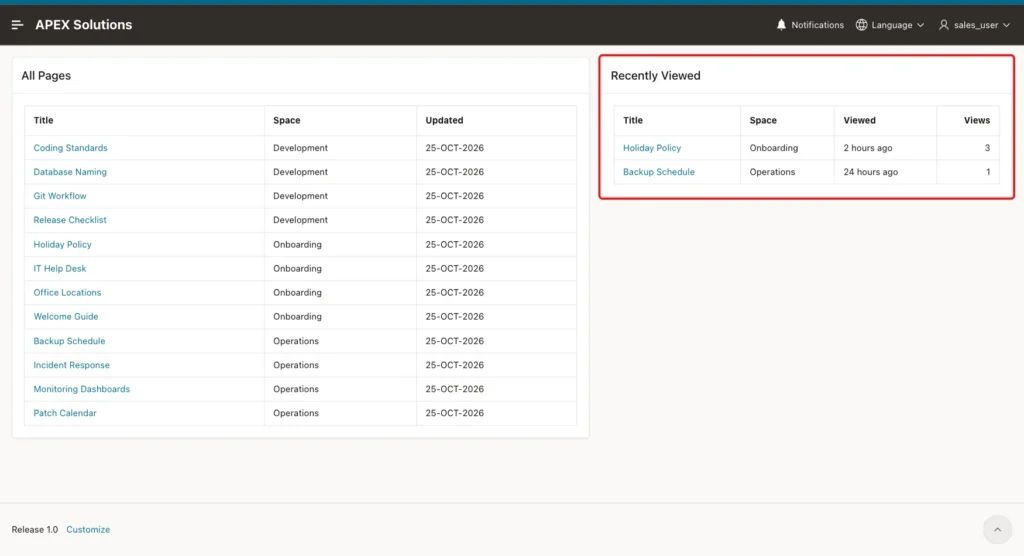
Task: Open the Coding Standards page link
Action: coord(71,148)
